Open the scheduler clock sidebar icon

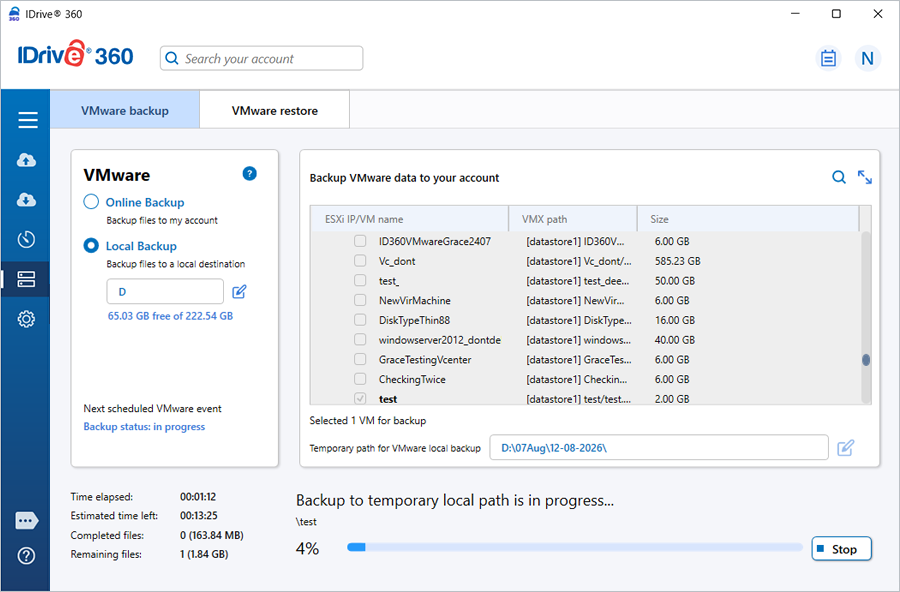tap(26, 239)
